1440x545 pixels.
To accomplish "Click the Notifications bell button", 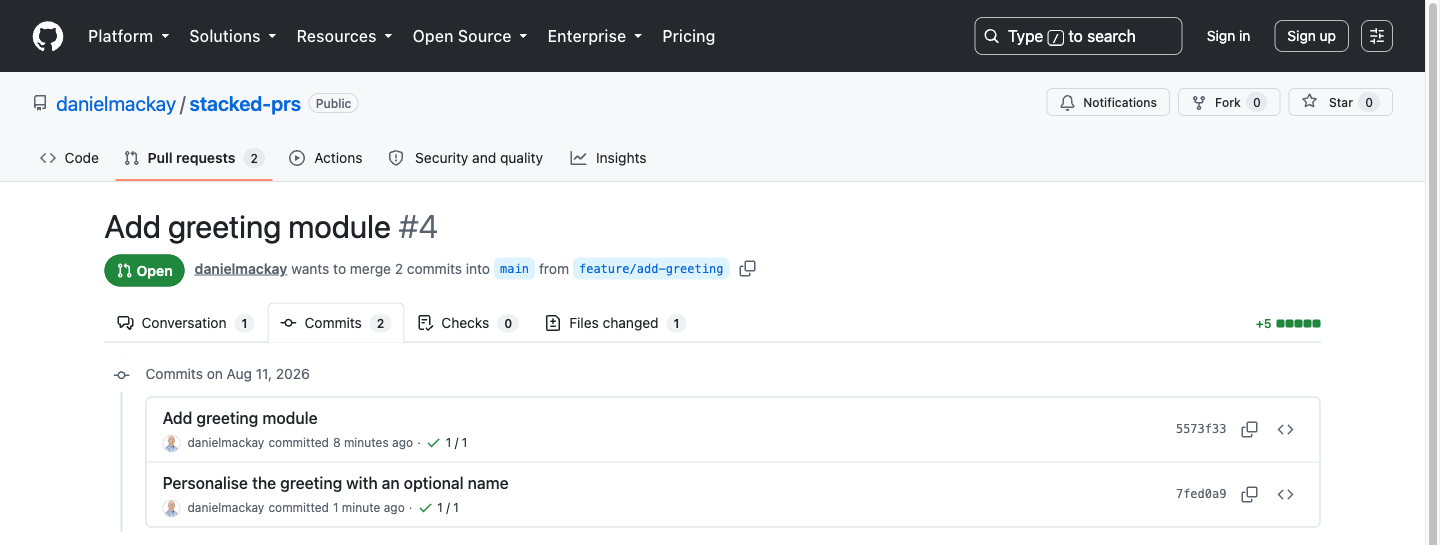I will 1108,102.
